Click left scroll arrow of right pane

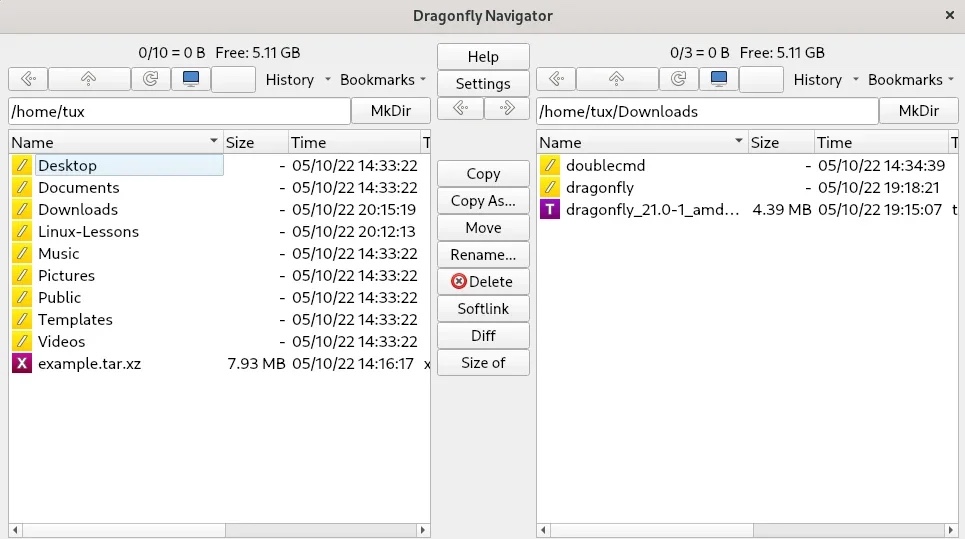543,530
